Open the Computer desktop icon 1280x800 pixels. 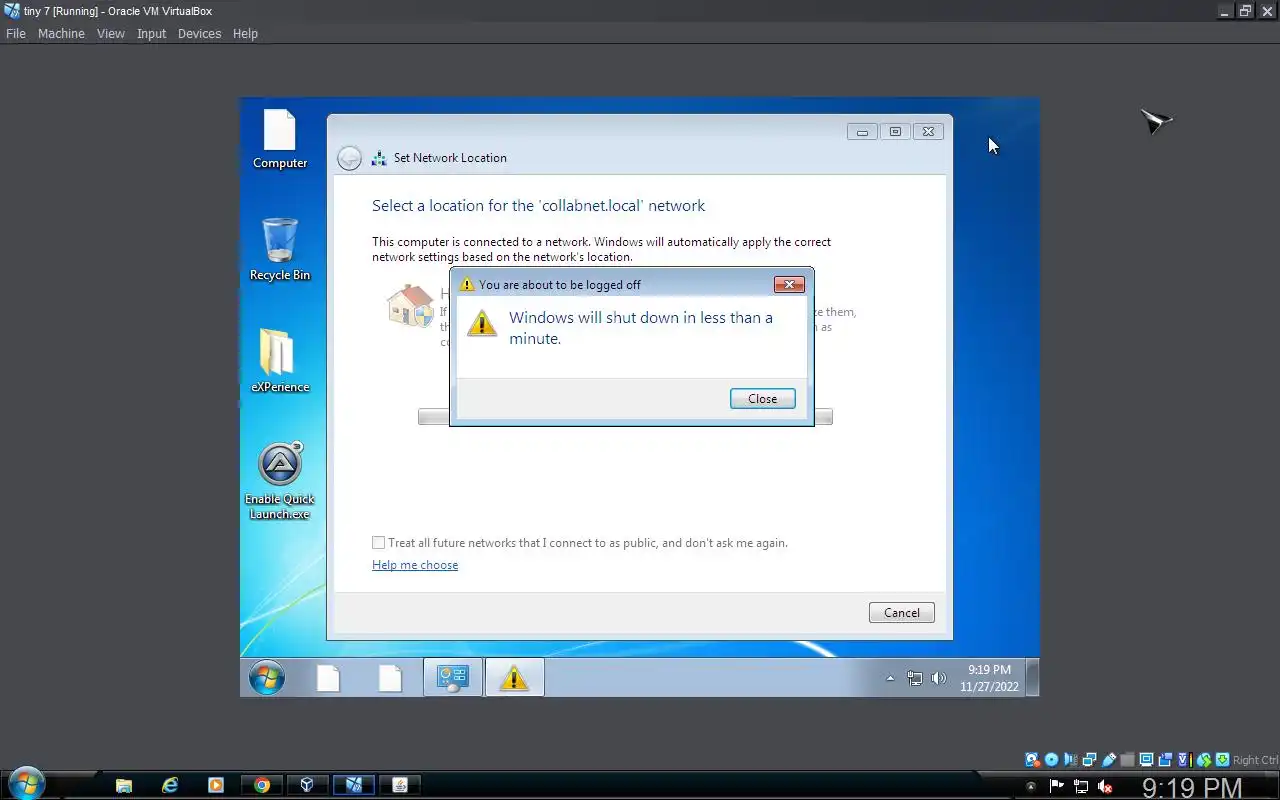coord(280,139)
